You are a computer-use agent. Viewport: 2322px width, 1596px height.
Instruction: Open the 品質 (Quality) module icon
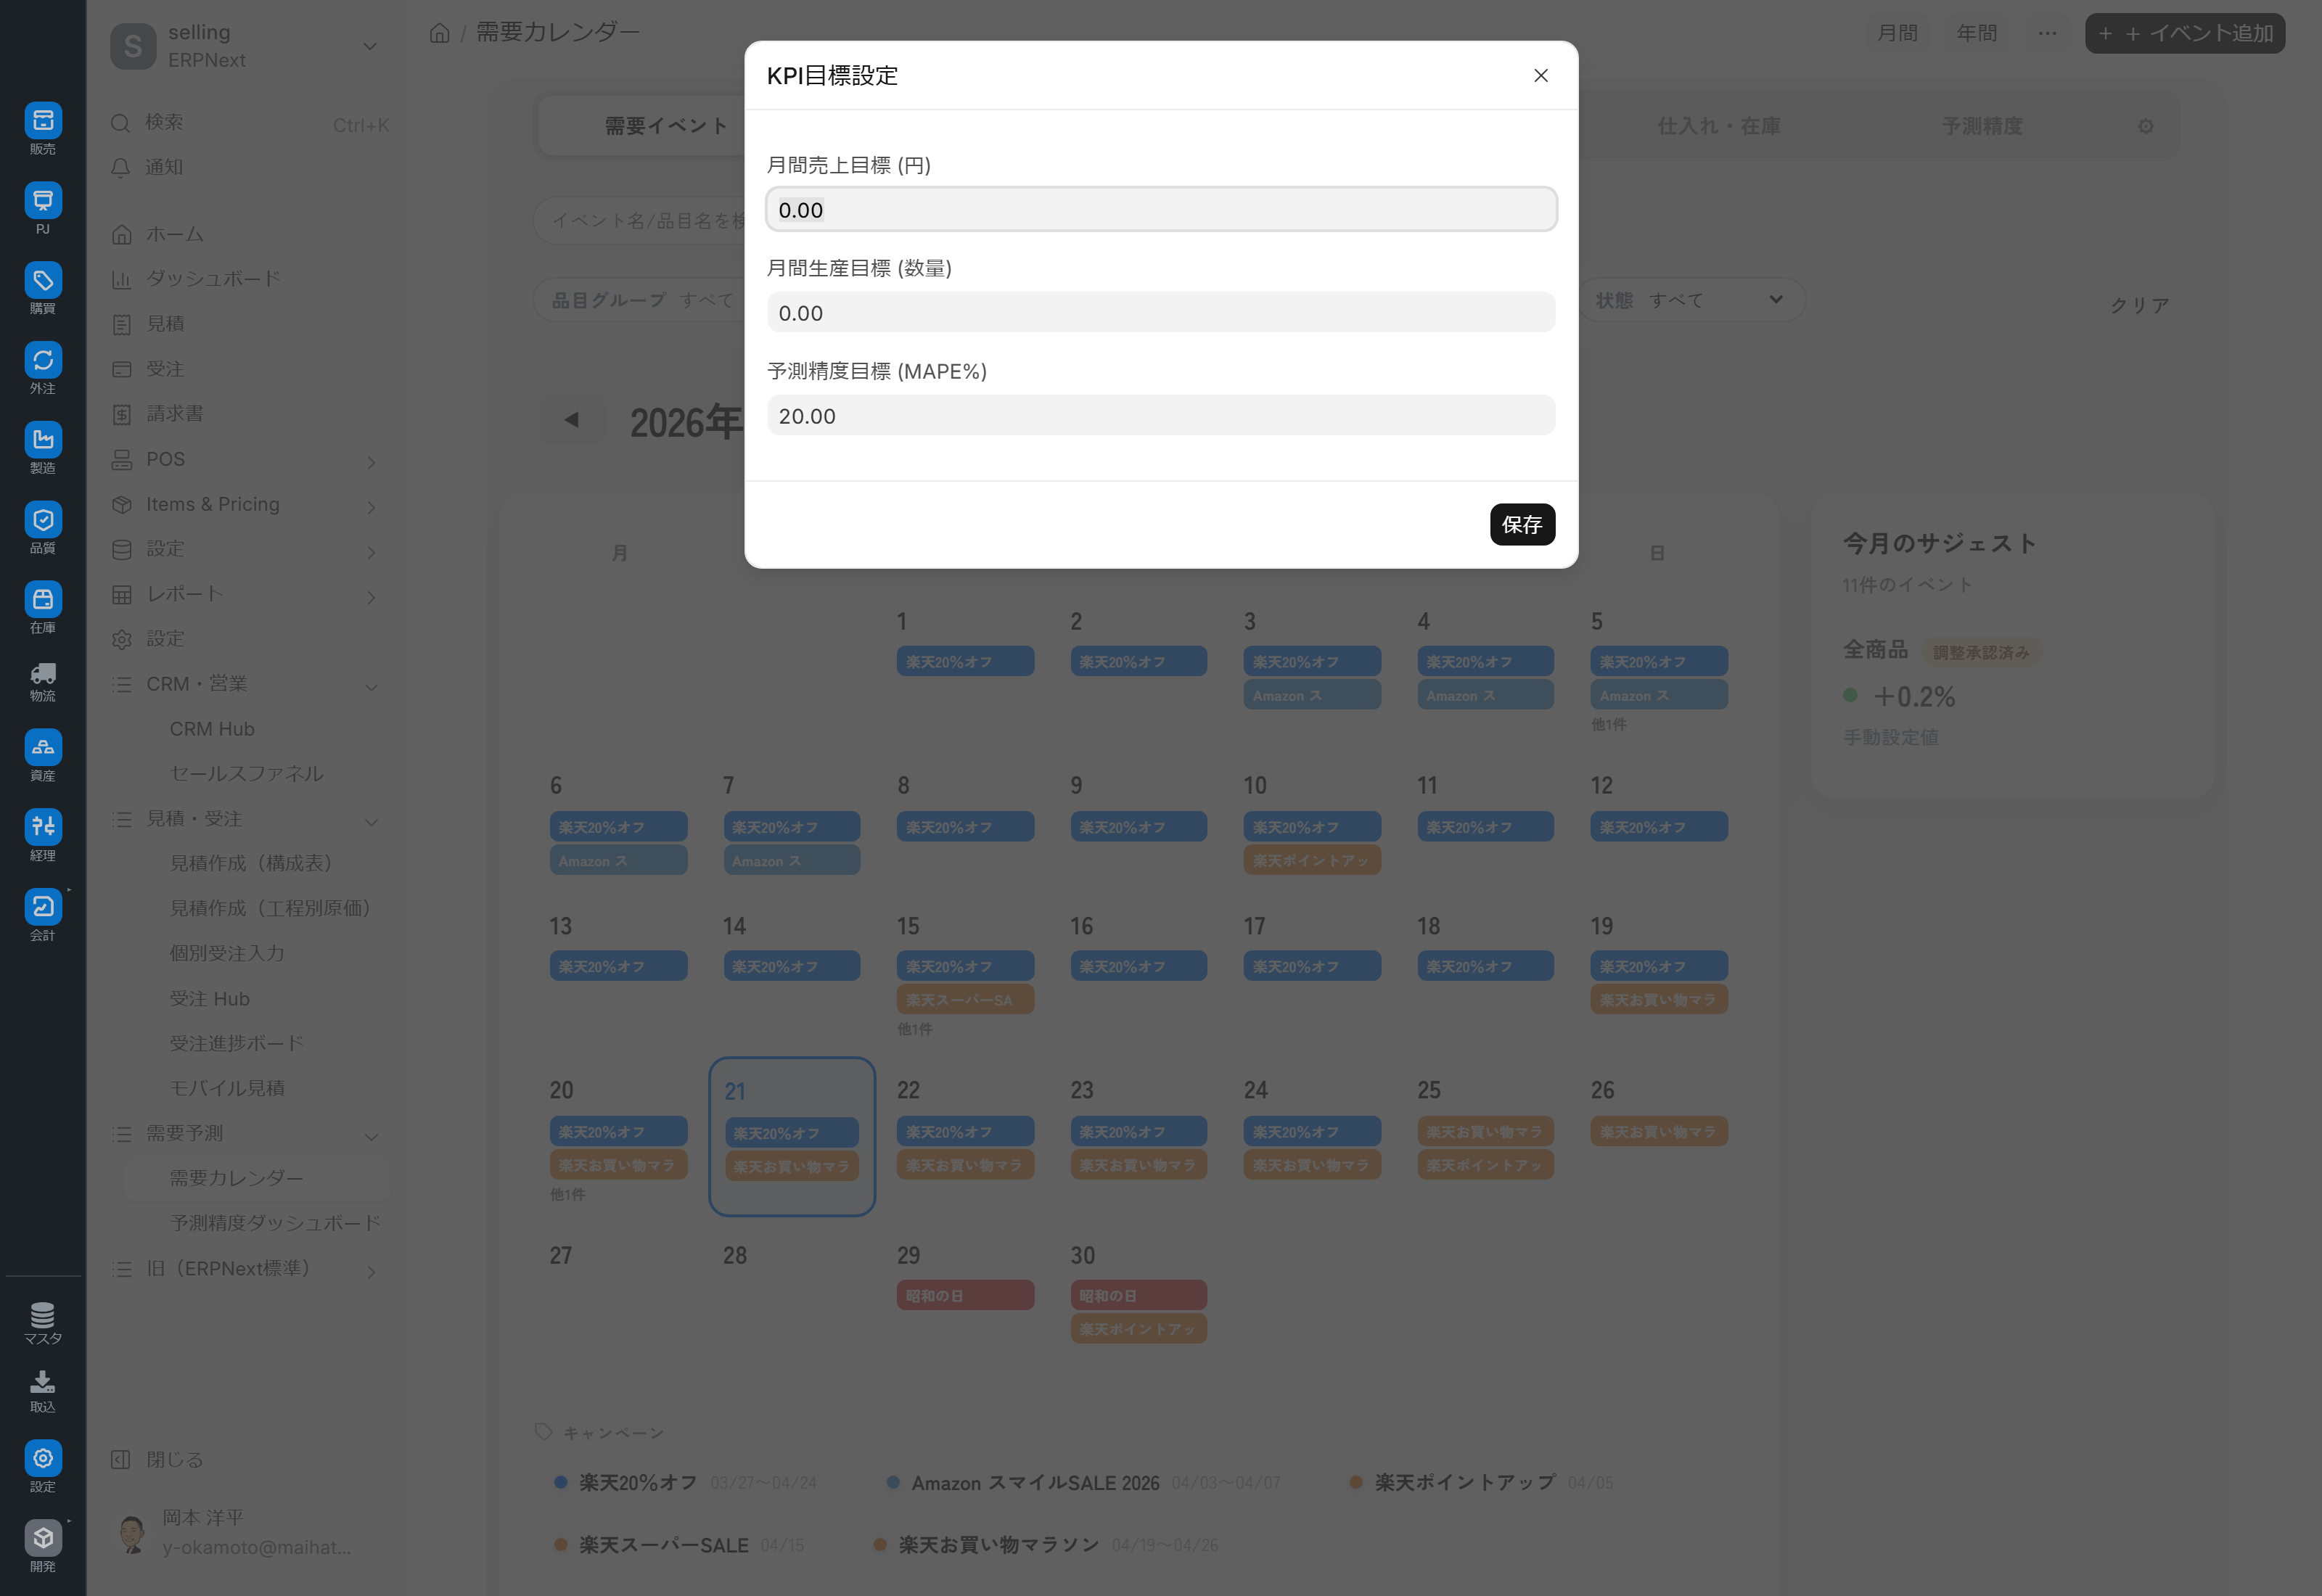43,520
